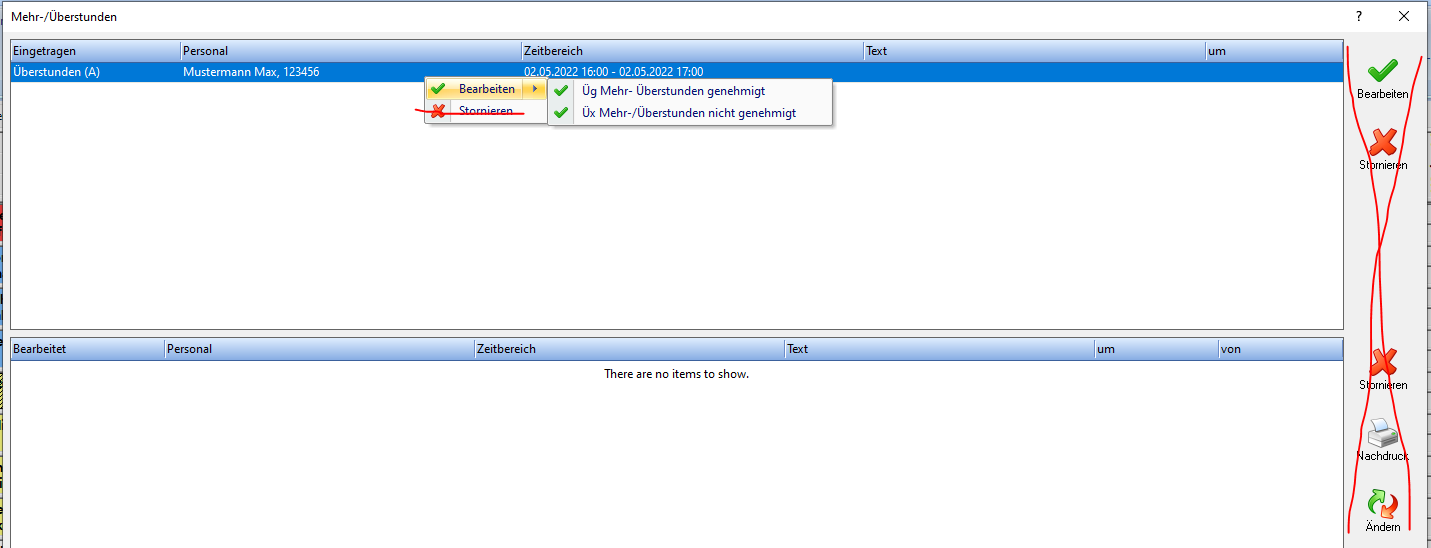Click the upper Stornieren red X sidebar icon
The height and width of the screenshot is (548, 1431).
(x=1382, y=143)
